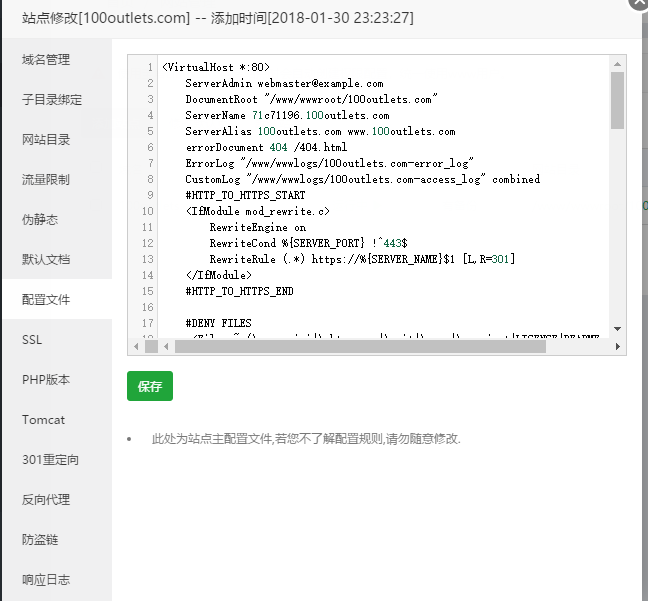Click the leftmost arrow in editor bottom bar
The image size is (648, 601).
(136, 346)
